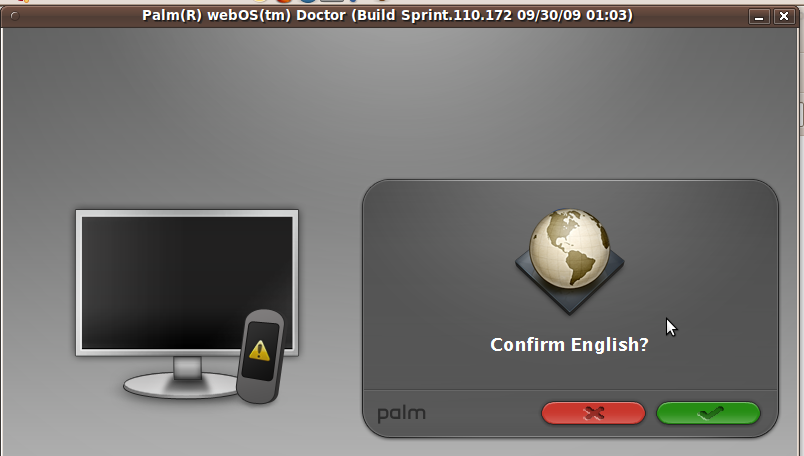Click the dialog footer between palm logo and red button

[483, 413]
